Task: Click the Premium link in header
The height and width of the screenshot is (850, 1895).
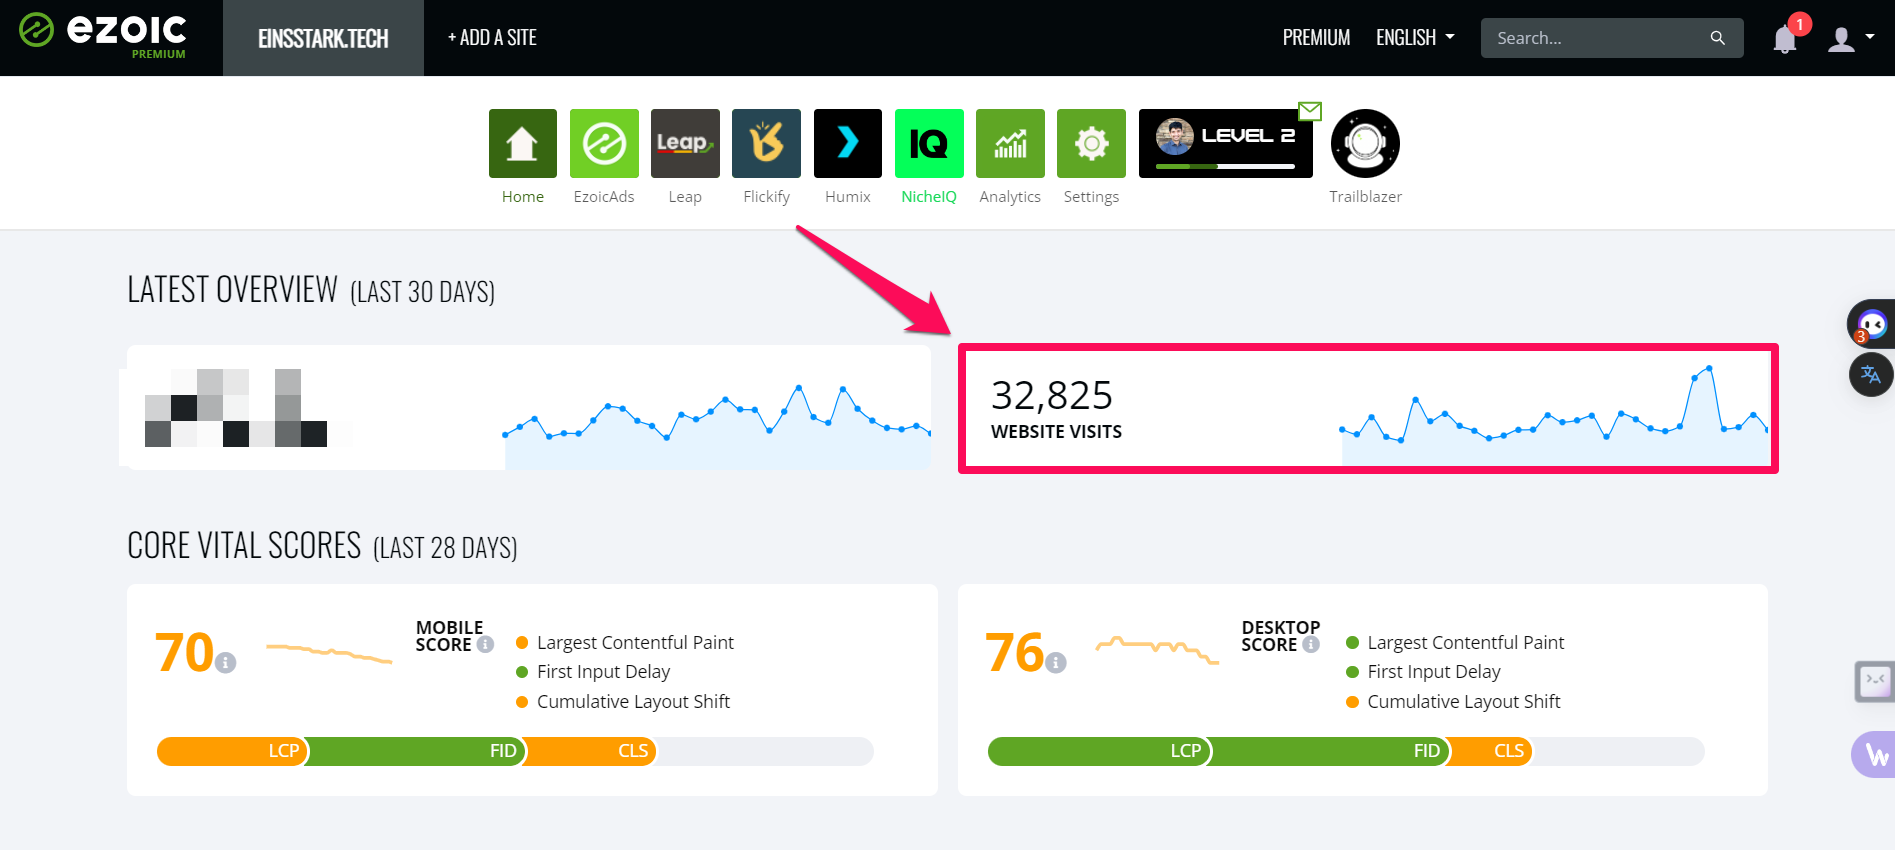Action: 1316,38
